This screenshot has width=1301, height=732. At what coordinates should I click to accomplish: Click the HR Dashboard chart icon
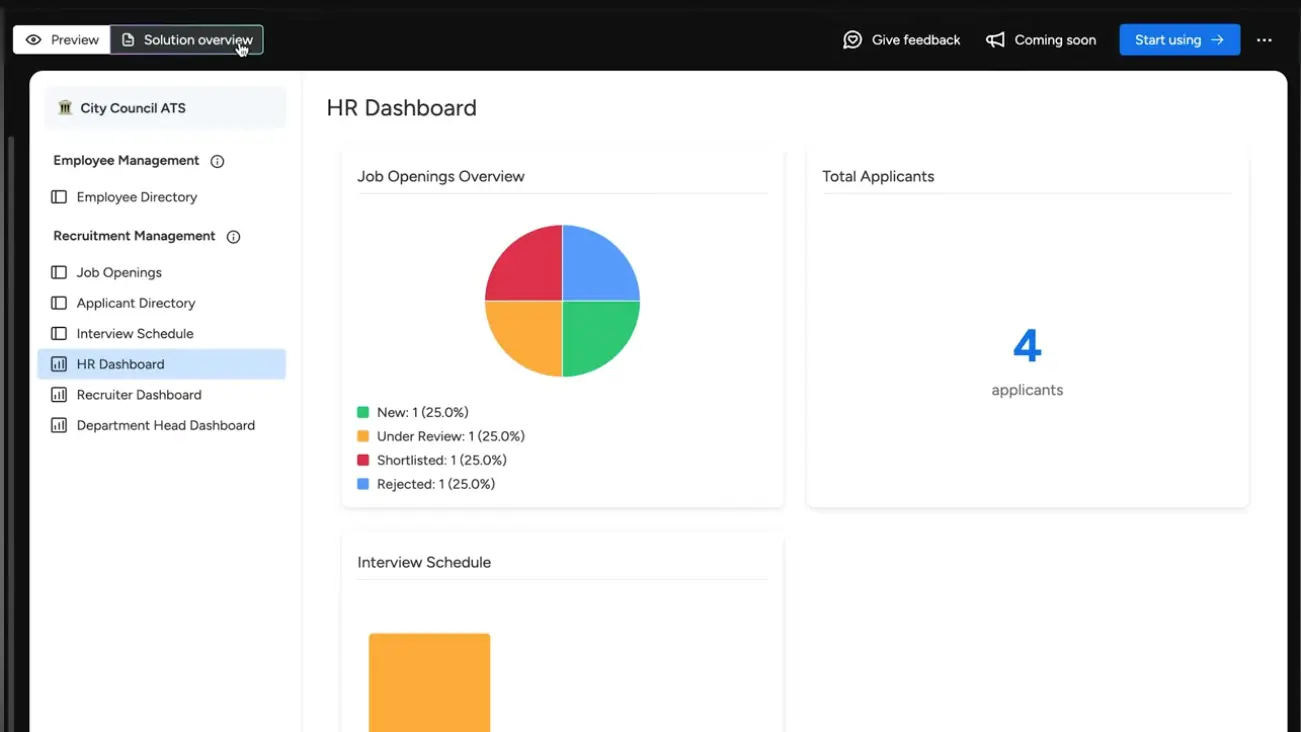(x=58, y=364)
